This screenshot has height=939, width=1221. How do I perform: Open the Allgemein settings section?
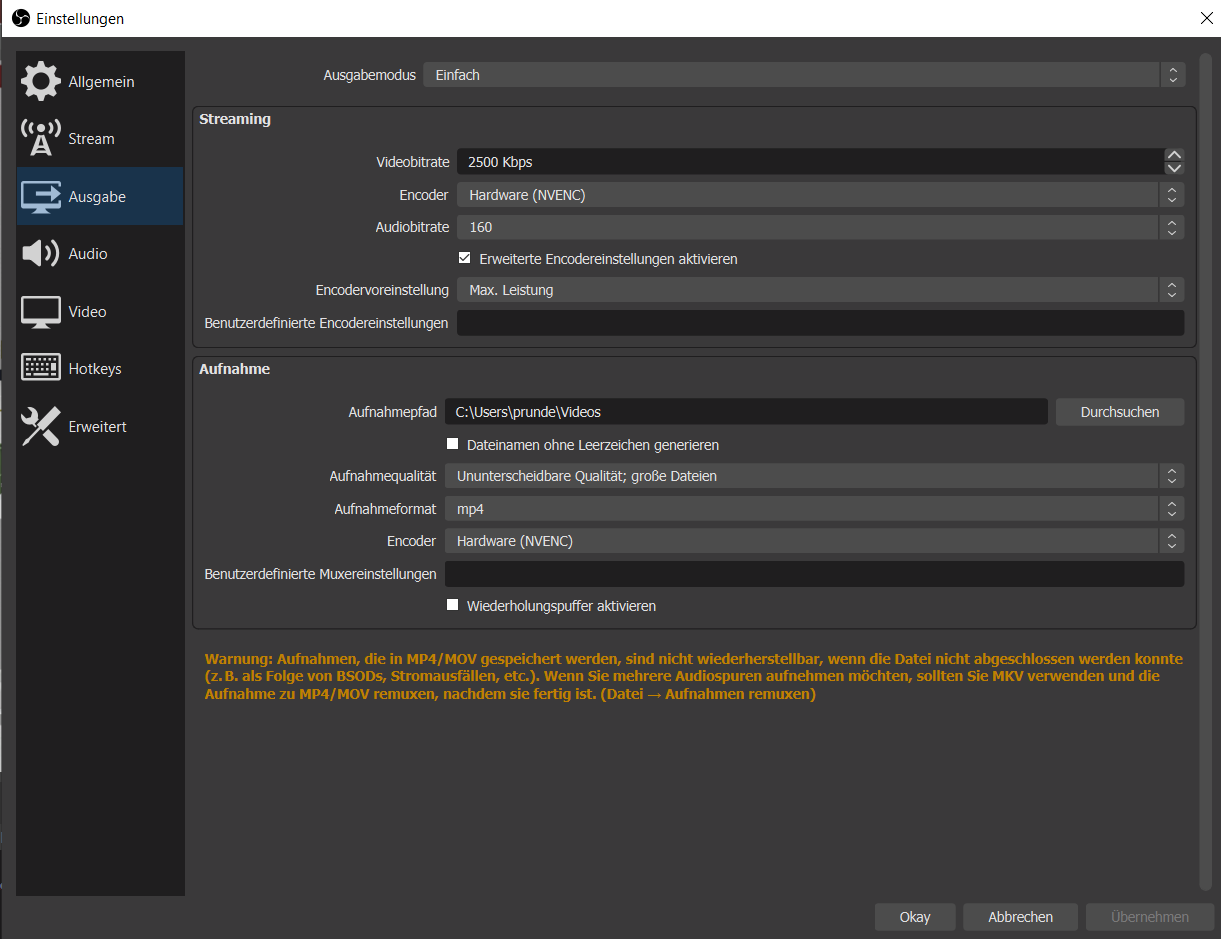click(100, 81)
